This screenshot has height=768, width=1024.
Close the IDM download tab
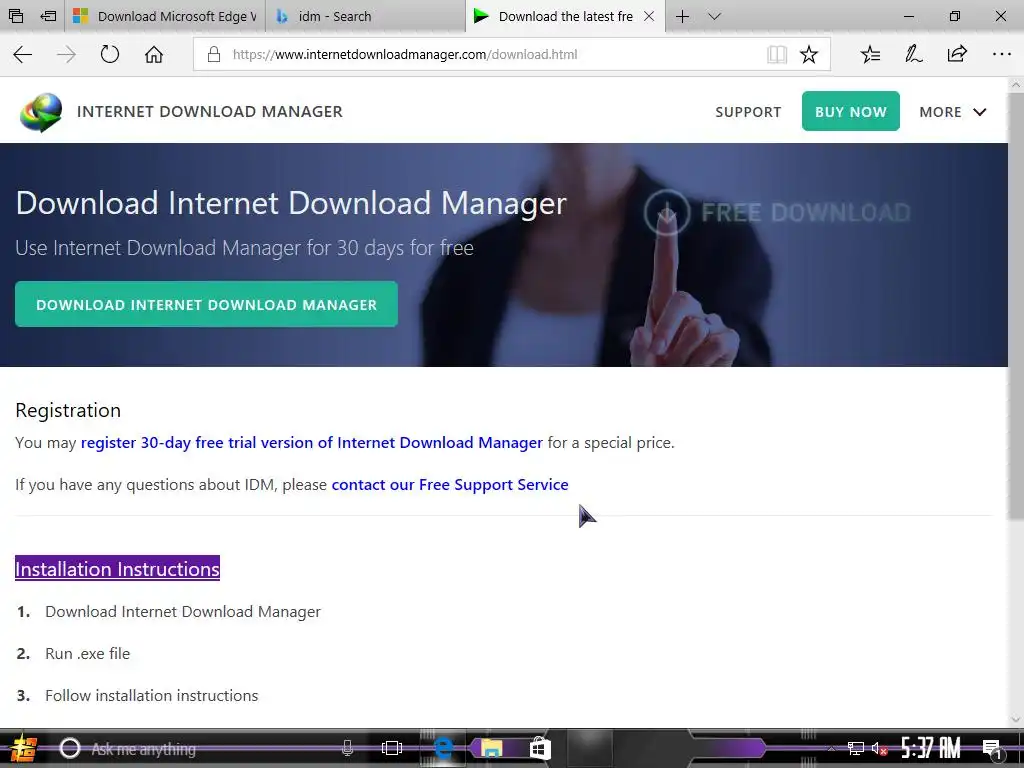pyautogui.click(x=649, y=16)
